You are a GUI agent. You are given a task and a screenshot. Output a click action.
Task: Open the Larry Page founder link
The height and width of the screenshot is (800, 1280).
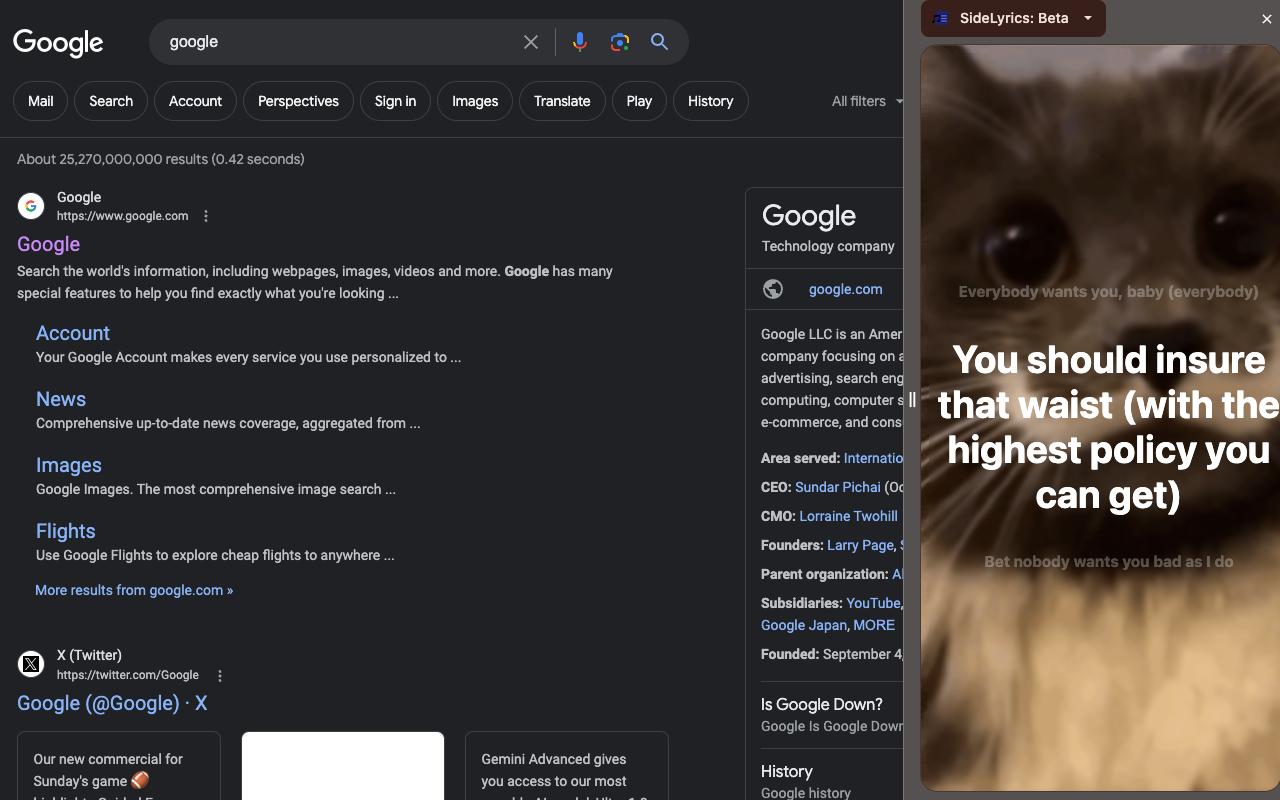[x=860, y=545]
